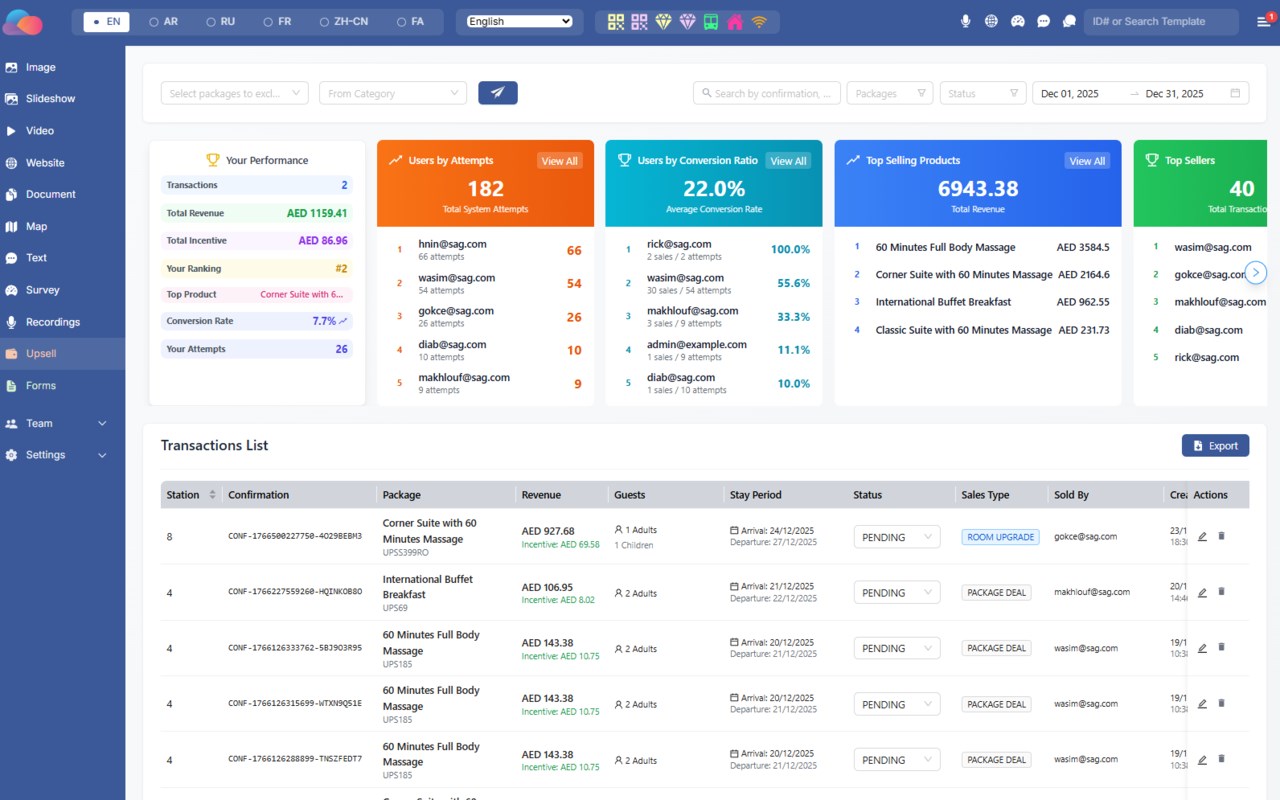Image resolution: width=1280 pixels, height=800 pixels.
Task: Click the pink house icon in toolbar
Action: (x=735, y=21)
